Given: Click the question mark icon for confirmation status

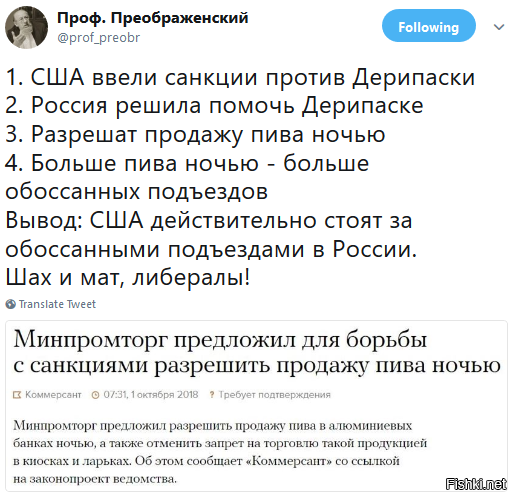Looking at the screenshot, I should click(x=211, y=395).
